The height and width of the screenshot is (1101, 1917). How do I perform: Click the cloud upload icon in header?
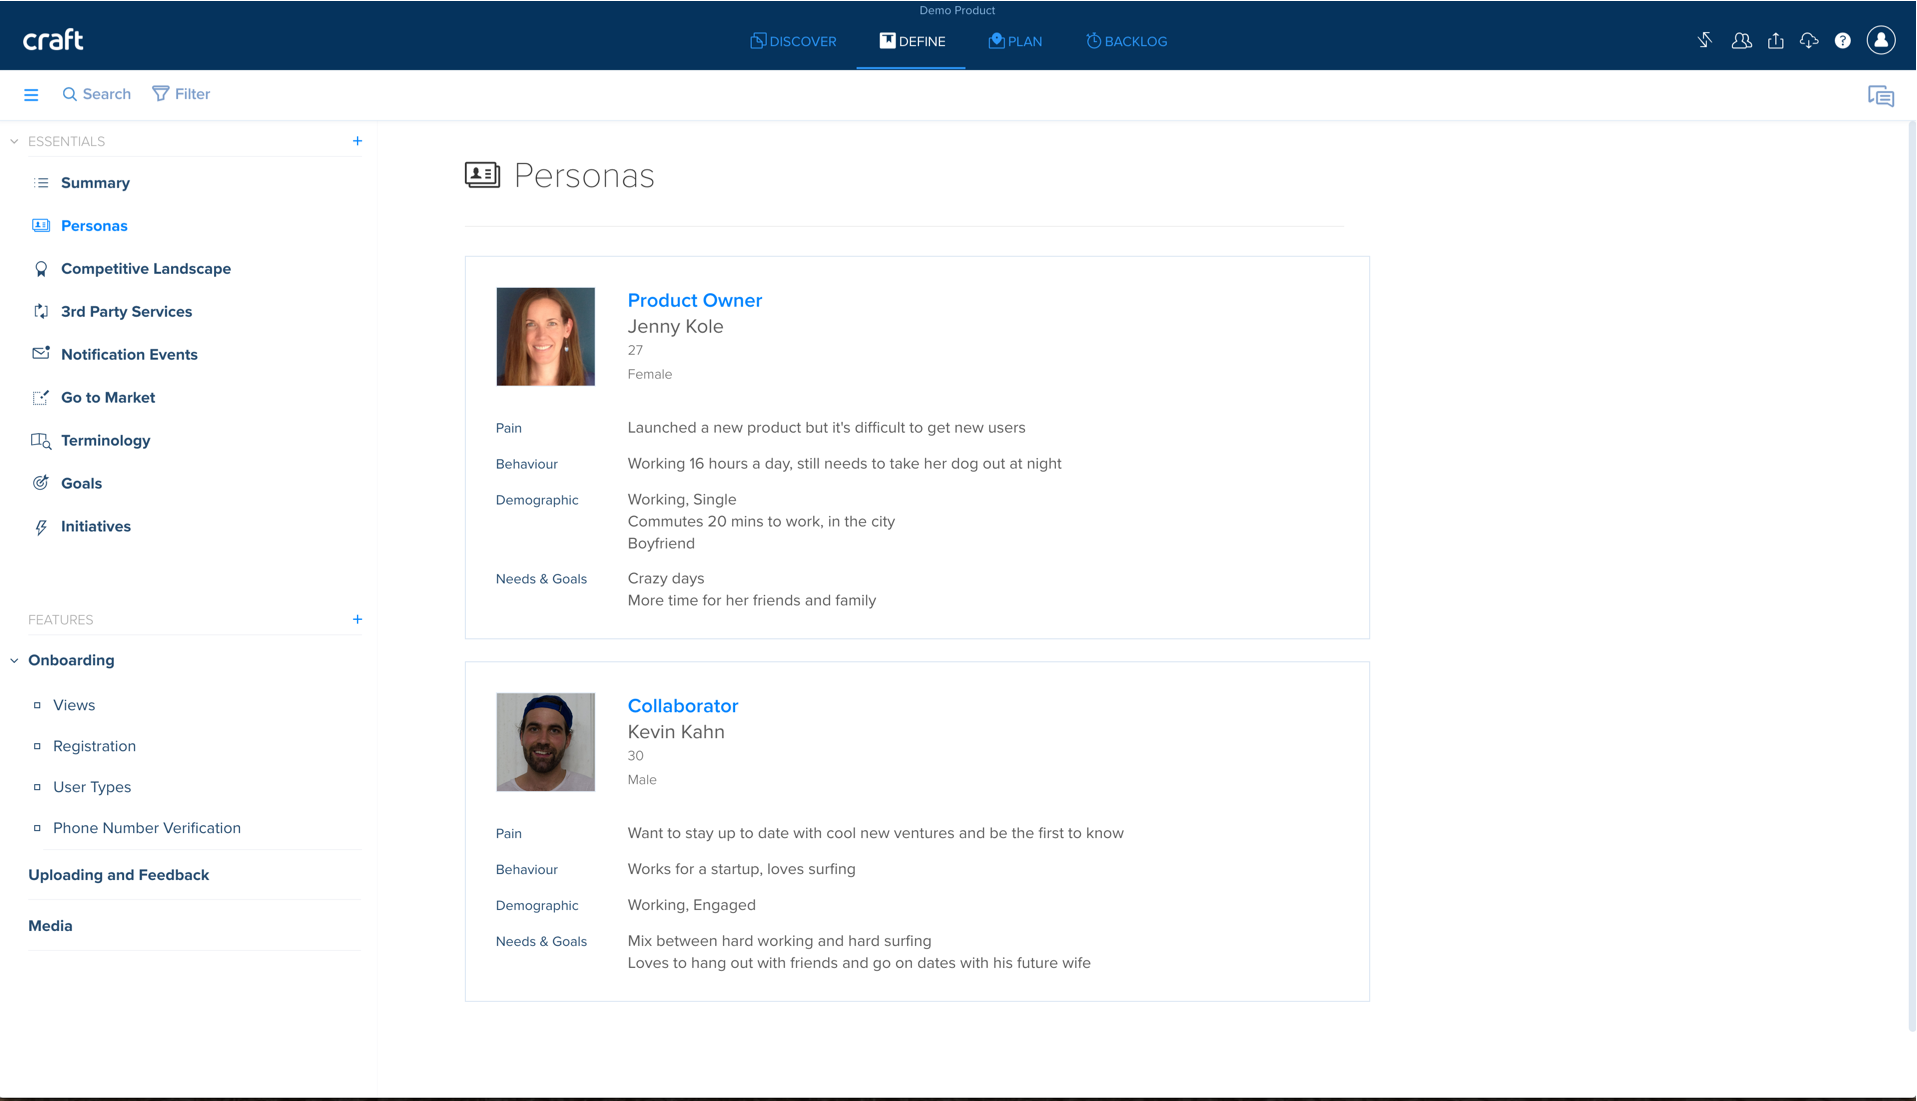pyautogui.click(x=1809, y=41)
